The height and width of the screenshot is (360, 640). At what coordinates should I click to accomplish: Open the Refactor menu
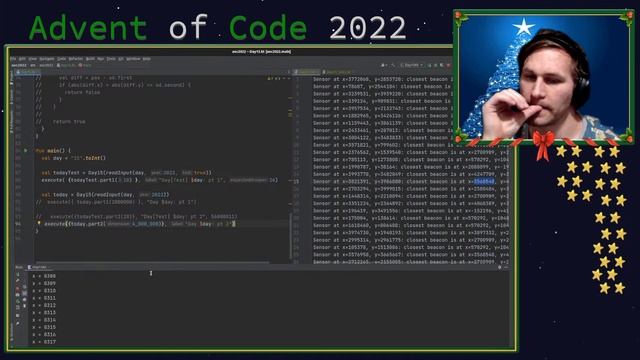coord(76,59)
